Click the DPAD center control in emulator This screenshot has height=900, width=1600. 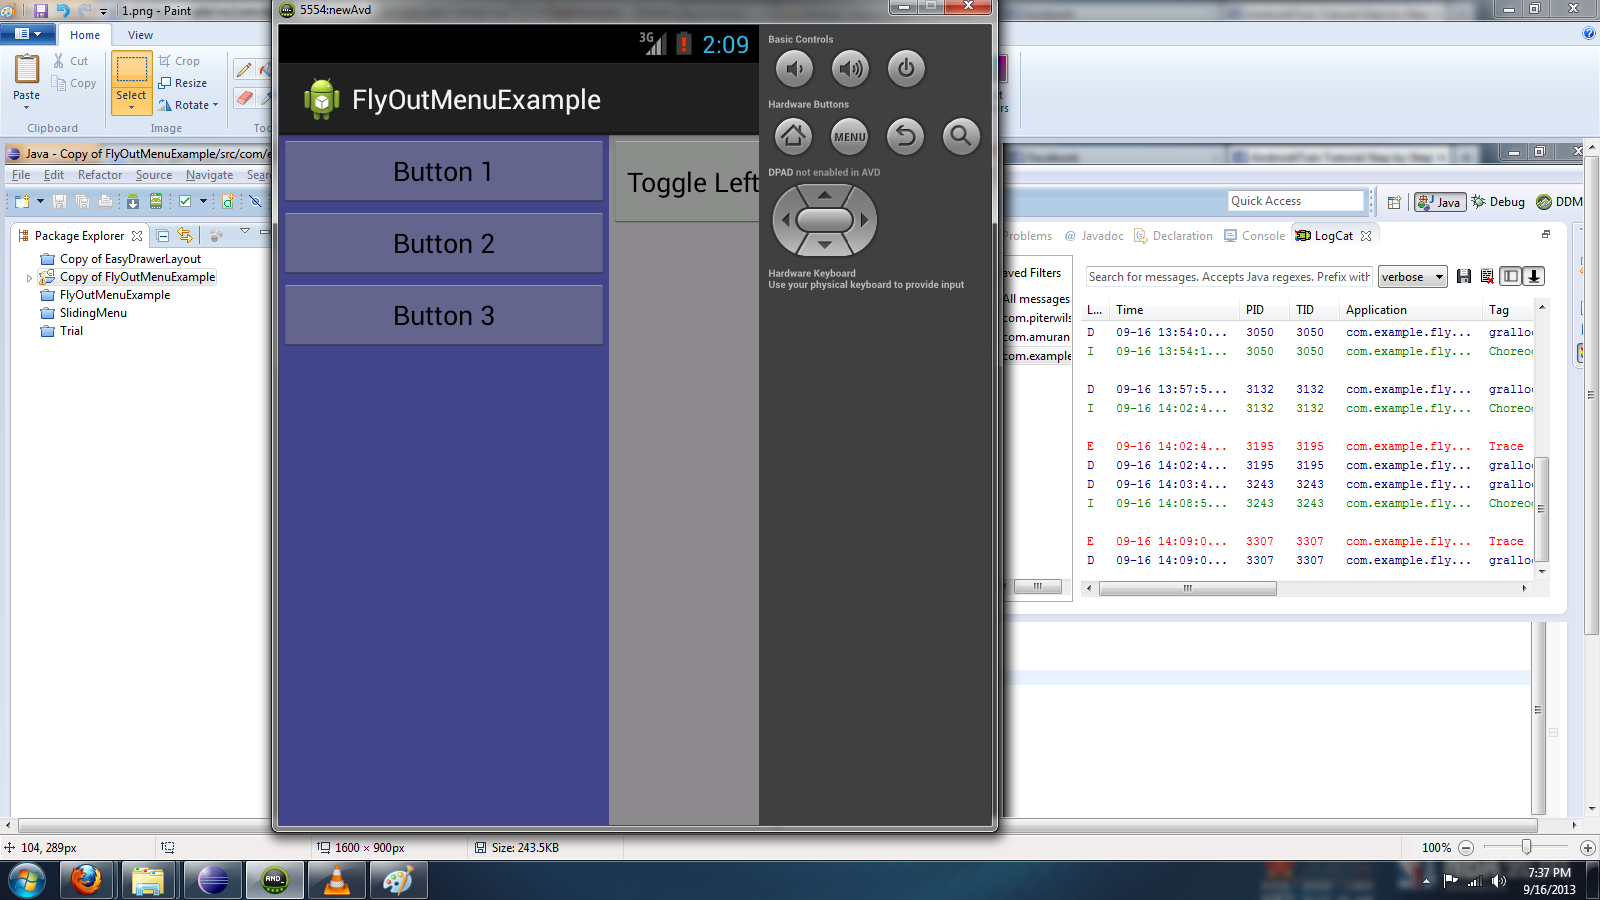[x=825, y=220]
